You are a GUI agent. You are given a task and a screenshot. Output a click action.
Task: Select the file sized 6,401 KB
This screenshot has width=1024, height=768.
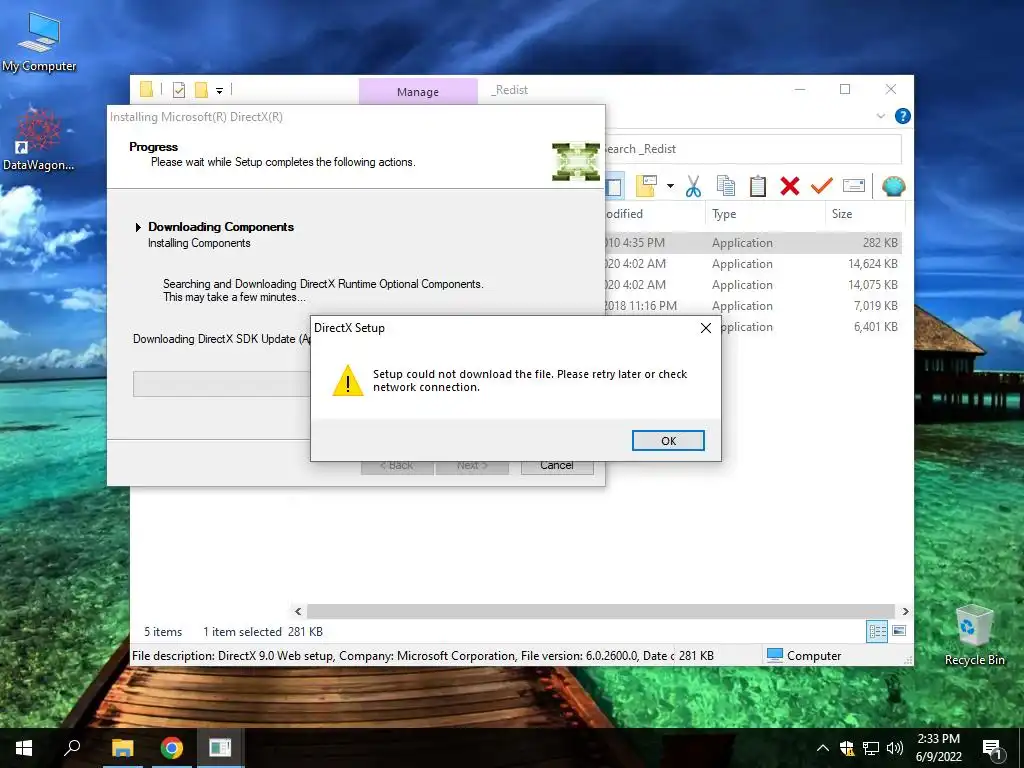pyautogui.click(x=810, y=327)
